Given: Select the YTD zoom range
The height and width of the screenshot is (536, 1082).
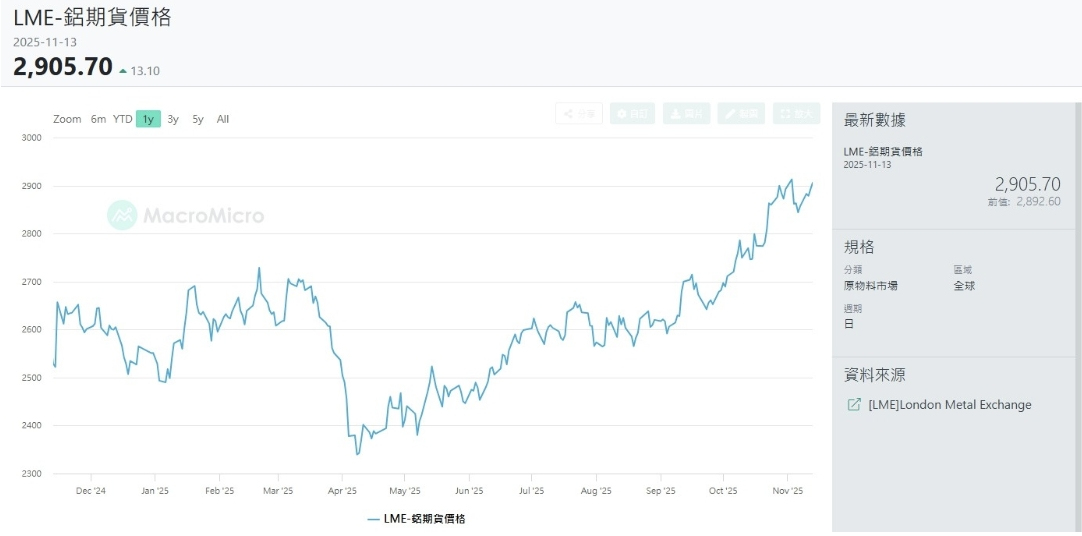Looking at the screenshot, I should point(122,119).
